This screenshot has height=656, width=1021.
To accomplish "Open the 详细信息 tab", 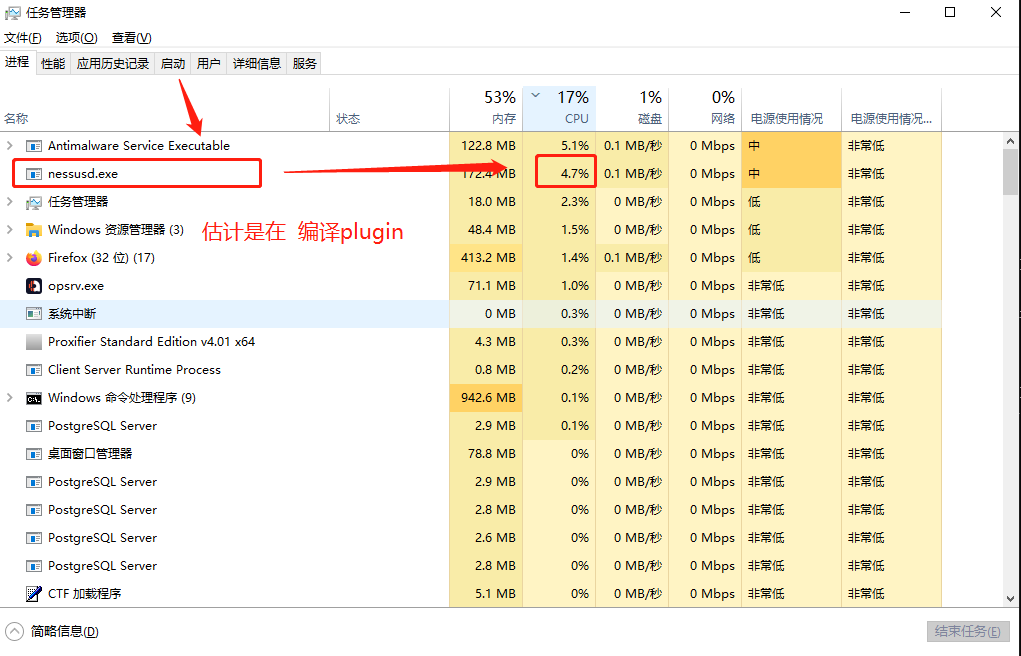I will pos(257,64).
